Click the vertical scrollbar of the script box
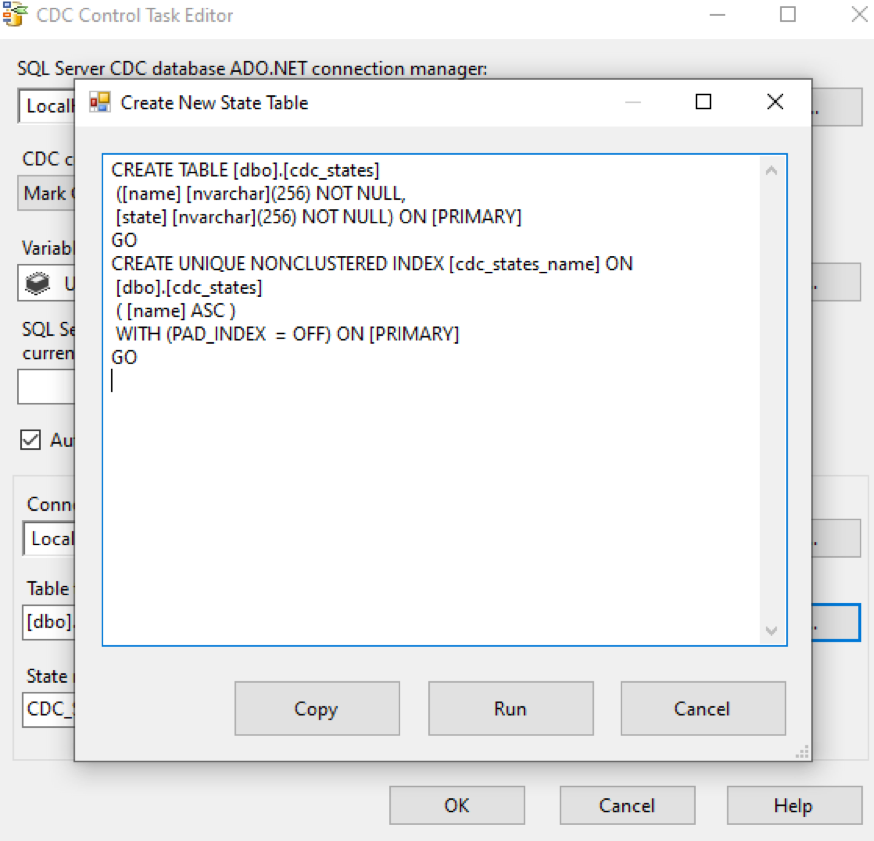Screen dimensions: 874x841 772,400
